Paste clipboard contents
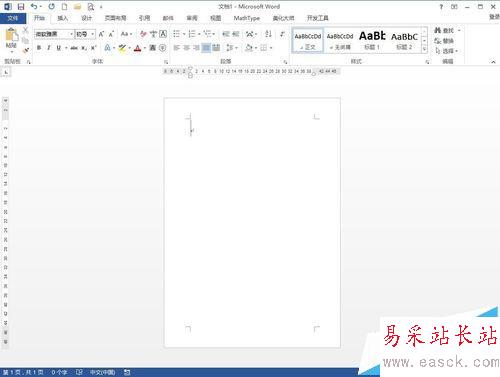Image resolution: width=500 pixels, height=377 pixels. (11, 37)
